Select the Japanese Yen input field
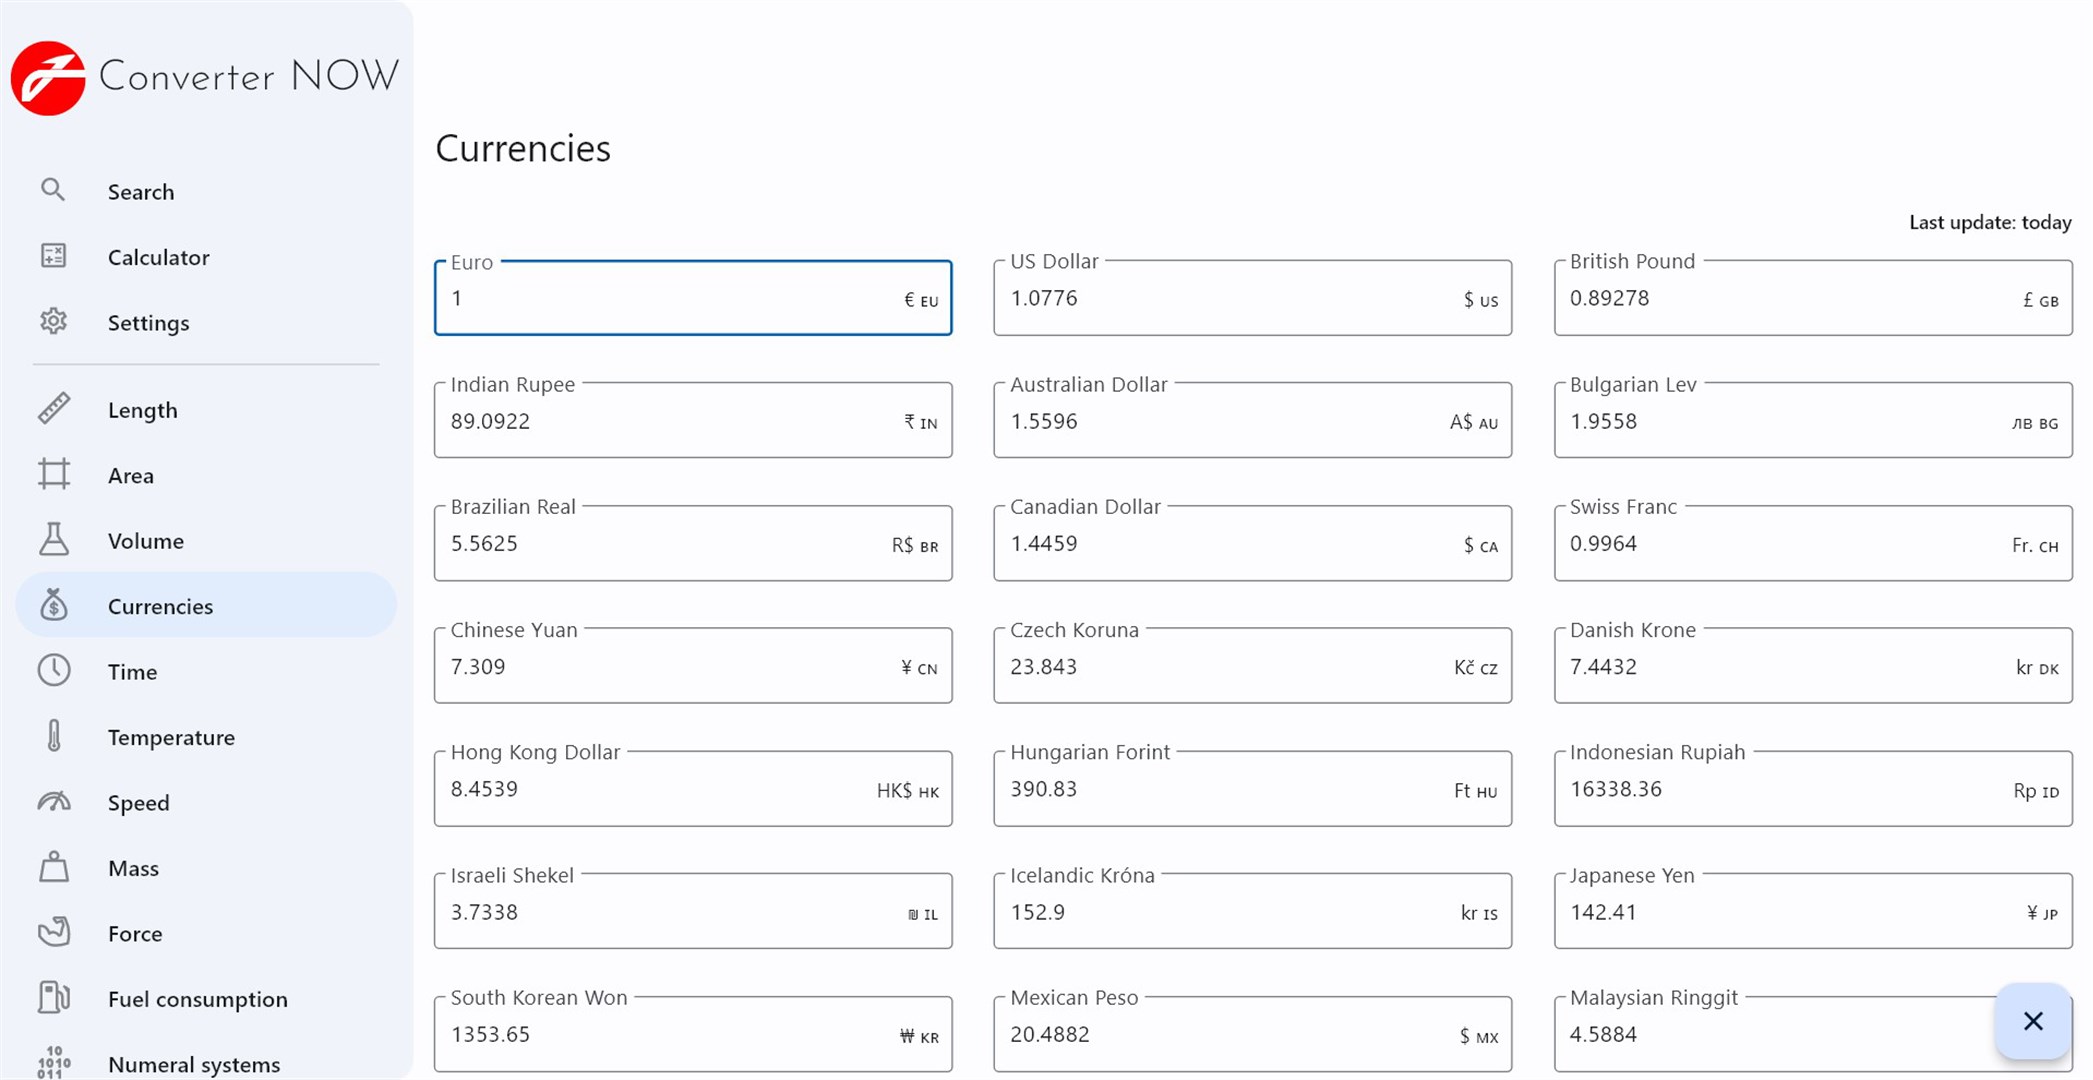Image resolution: width=2093 pixels, height=1080 pixels. [x=1790, y=912]
